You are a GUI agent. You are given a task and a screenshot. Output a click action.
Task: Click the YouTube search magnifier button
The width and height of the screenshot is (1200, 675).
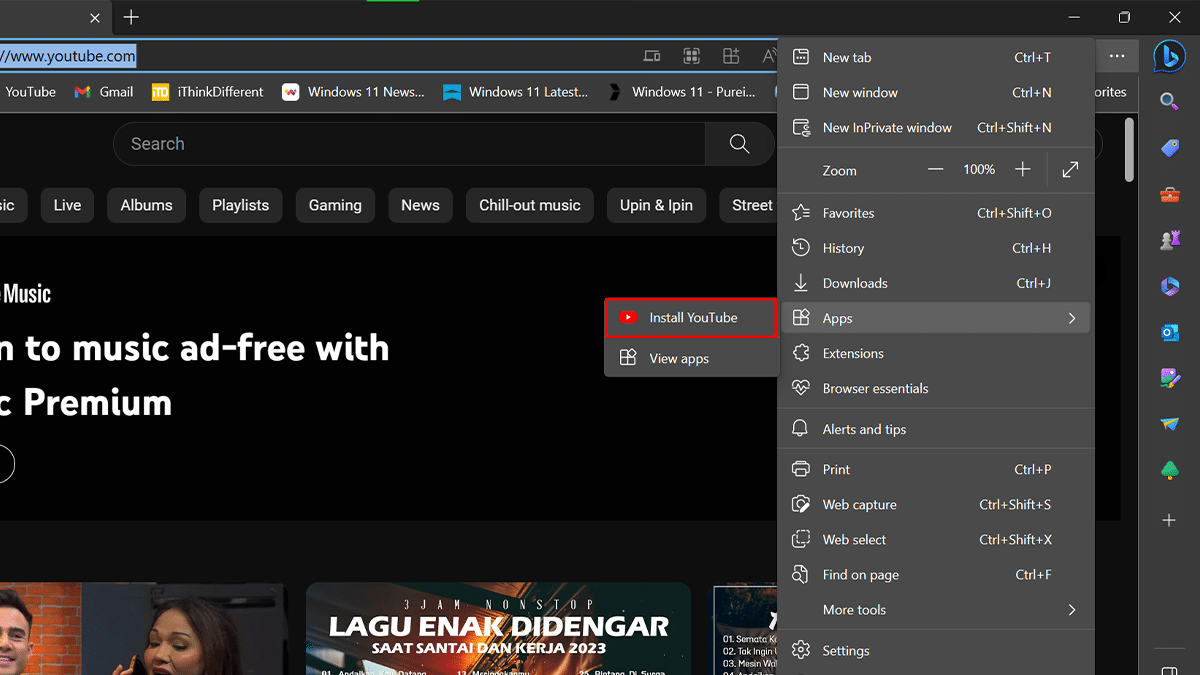739,144
